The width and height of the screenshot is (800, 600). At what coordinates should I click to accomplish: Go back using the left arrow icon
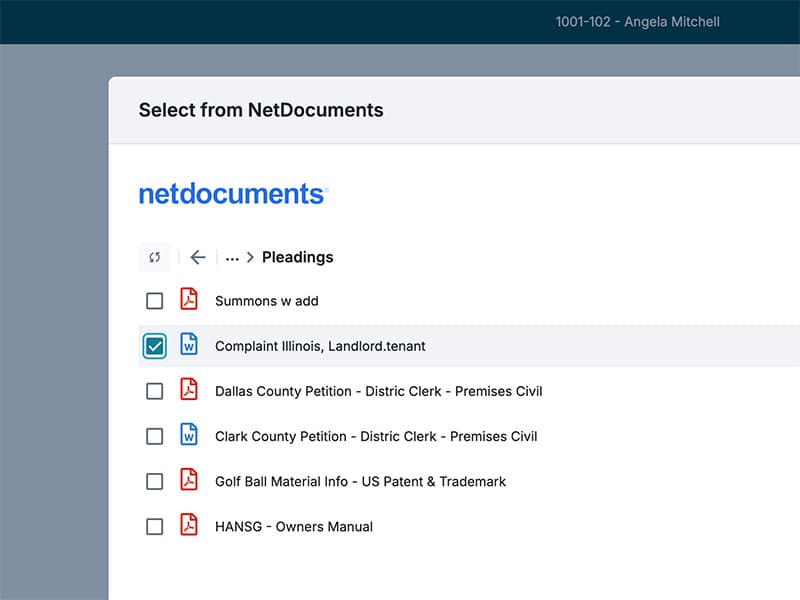197,257
